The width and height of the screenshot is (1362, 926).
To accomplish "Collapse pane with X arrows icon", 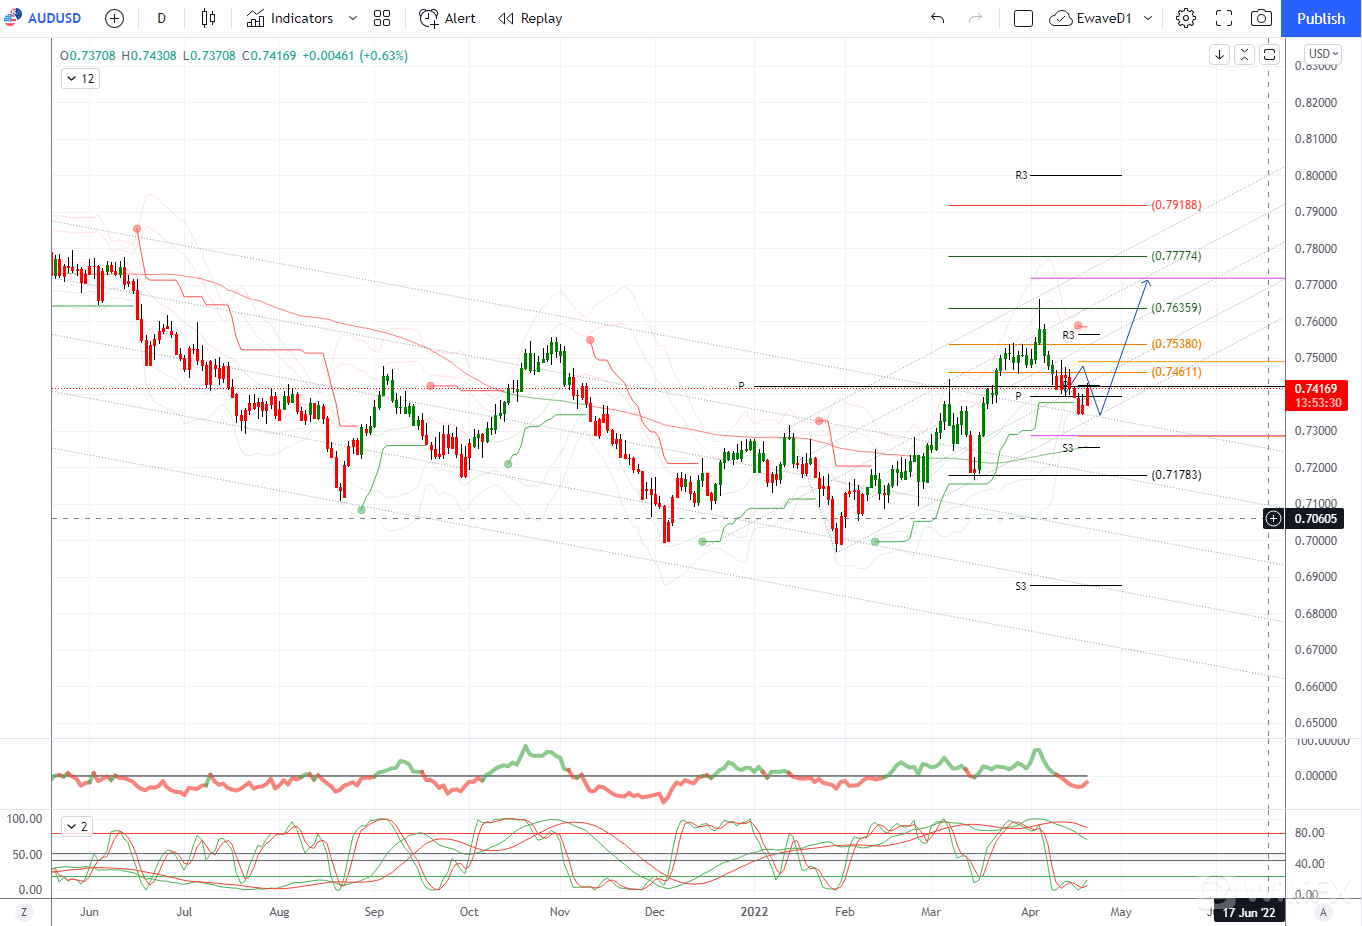I will point(1244,55).
